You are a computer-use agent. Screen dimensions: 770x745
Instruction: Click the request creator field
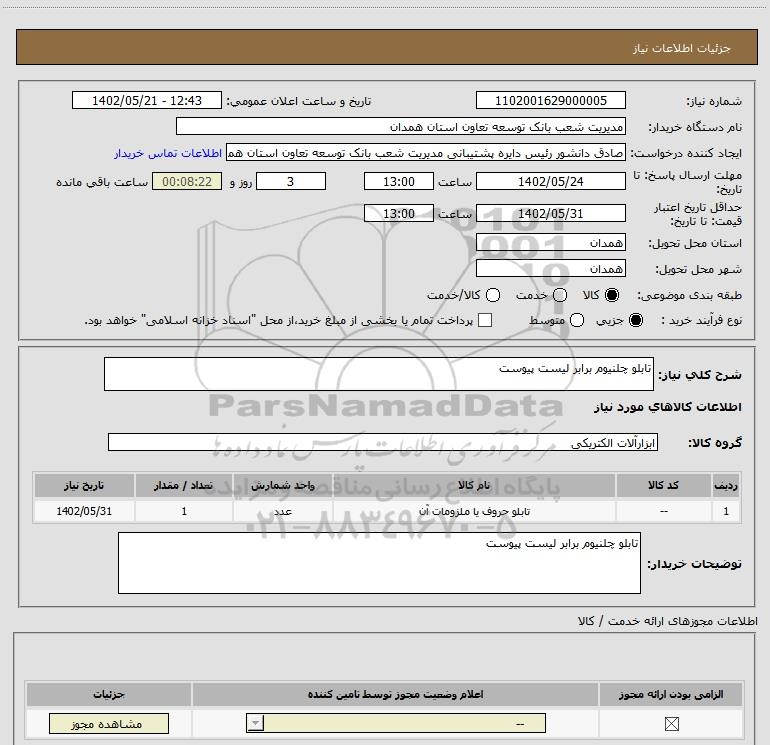pos(426,153)
